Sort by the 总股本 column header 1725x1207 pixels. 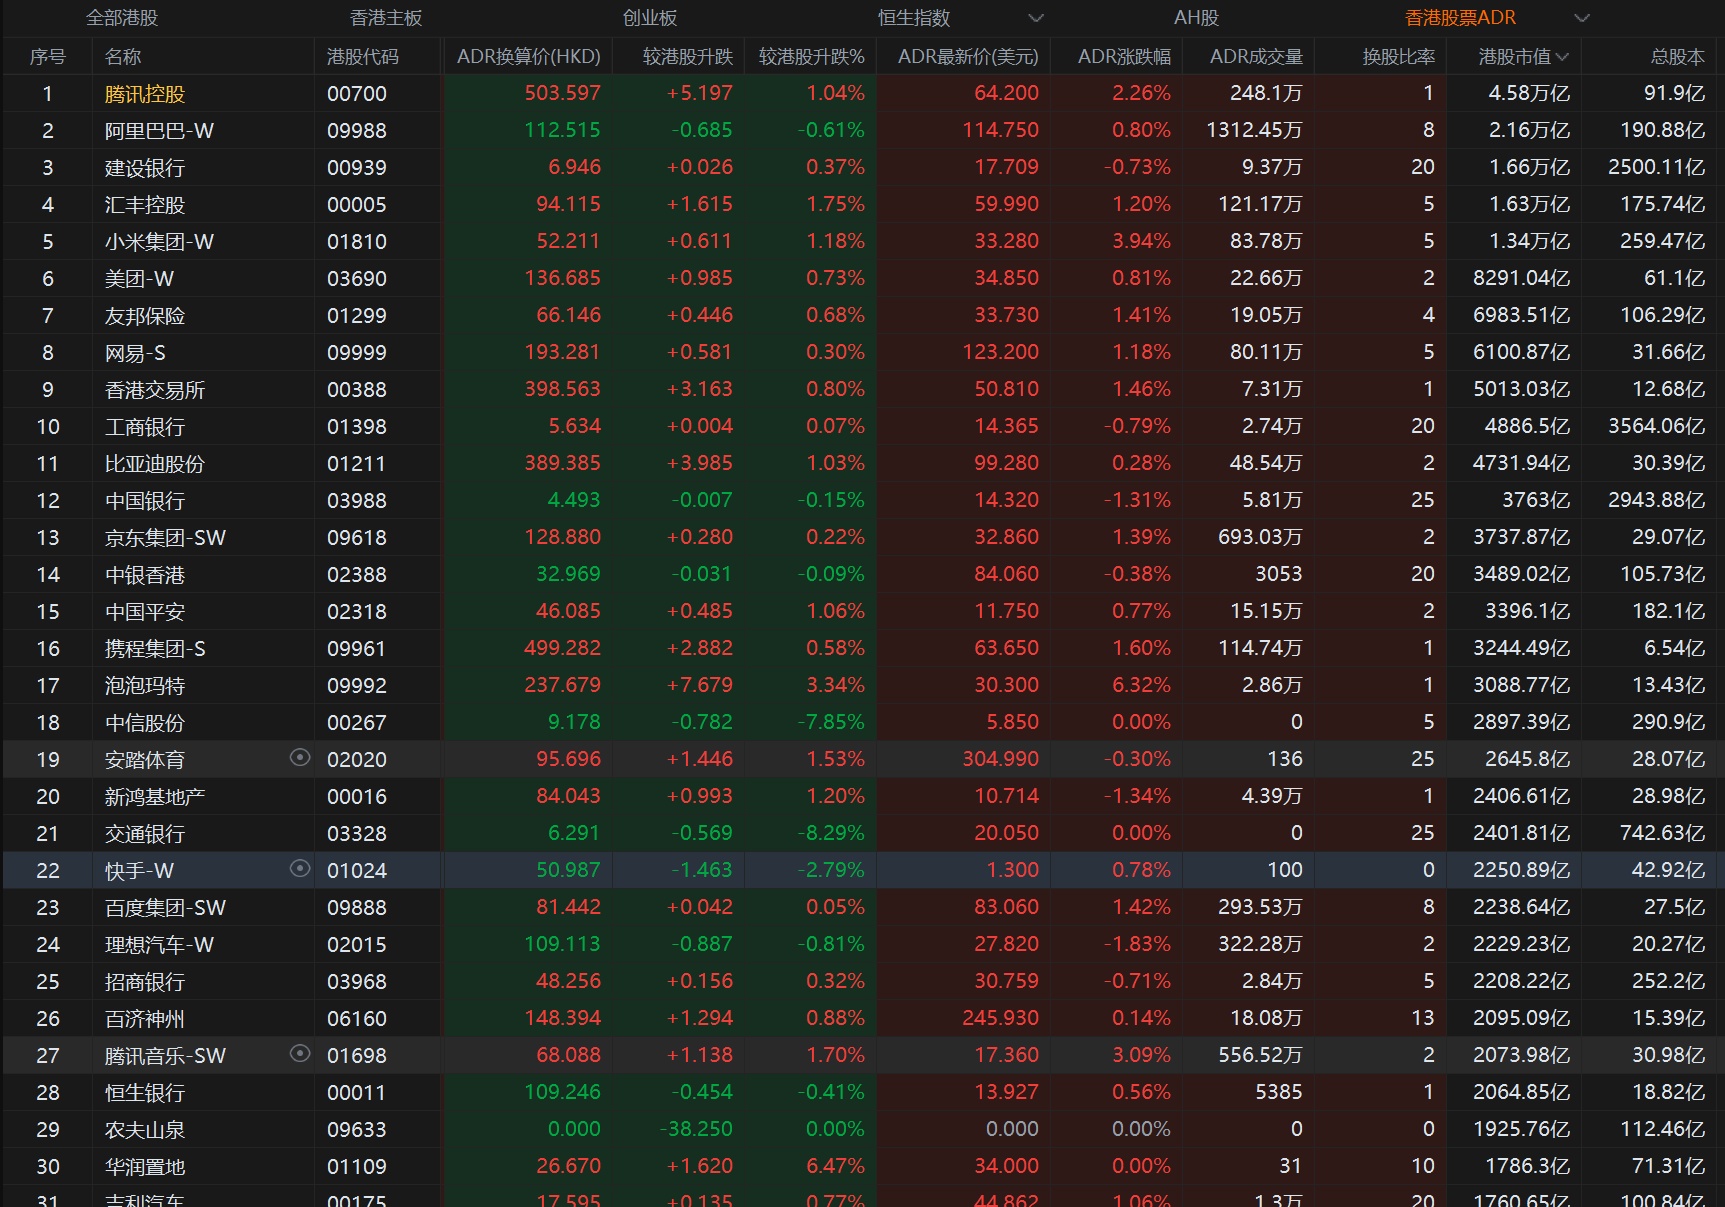click(x=1678, y=57)
